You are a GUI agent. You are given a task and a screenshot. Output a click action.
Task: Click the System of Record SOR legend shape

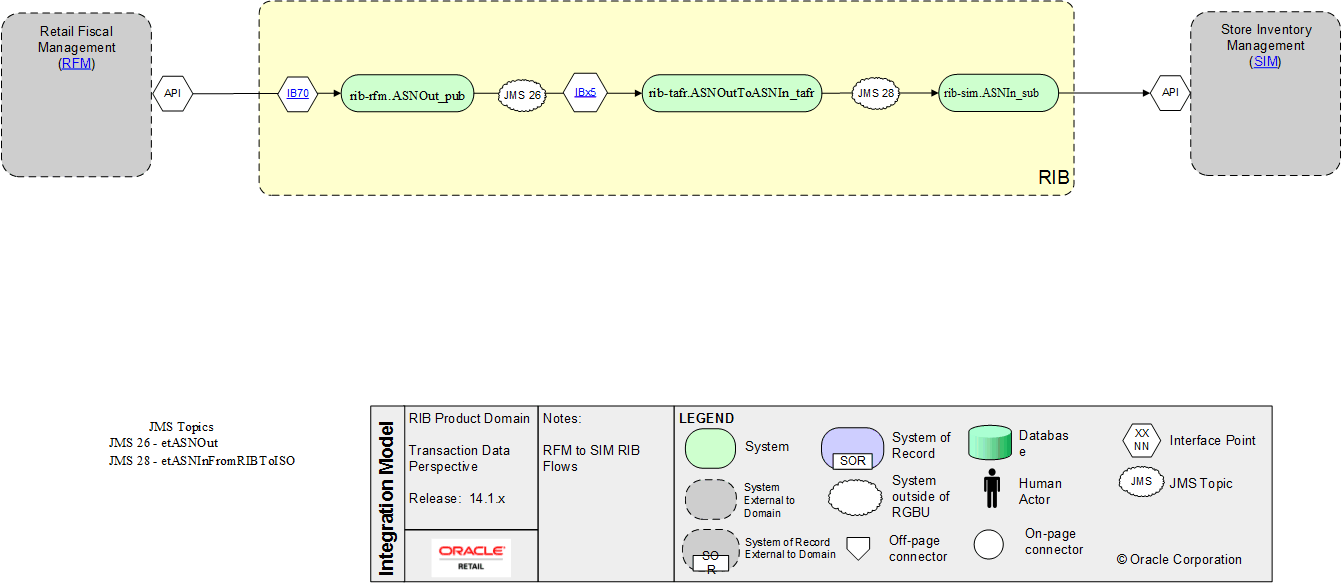[x=853, y=449]
